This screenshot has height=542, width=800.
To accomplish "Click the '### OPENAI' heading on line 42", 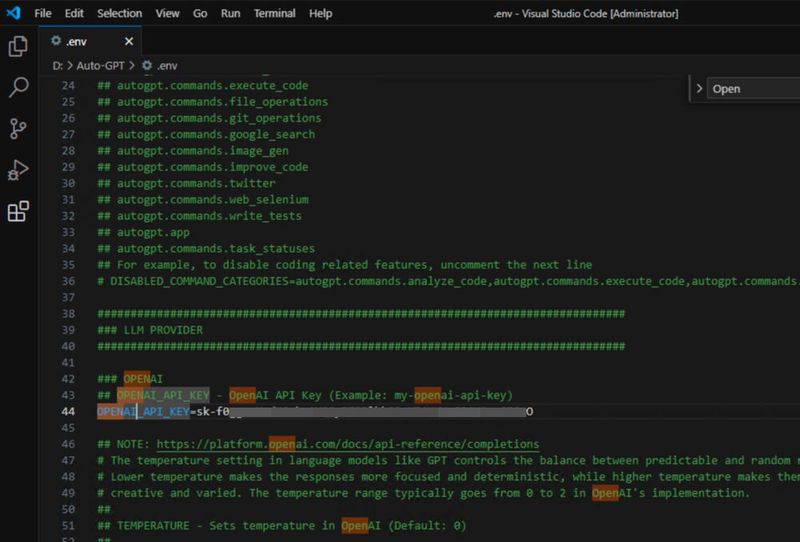I will tap(130, 379).
